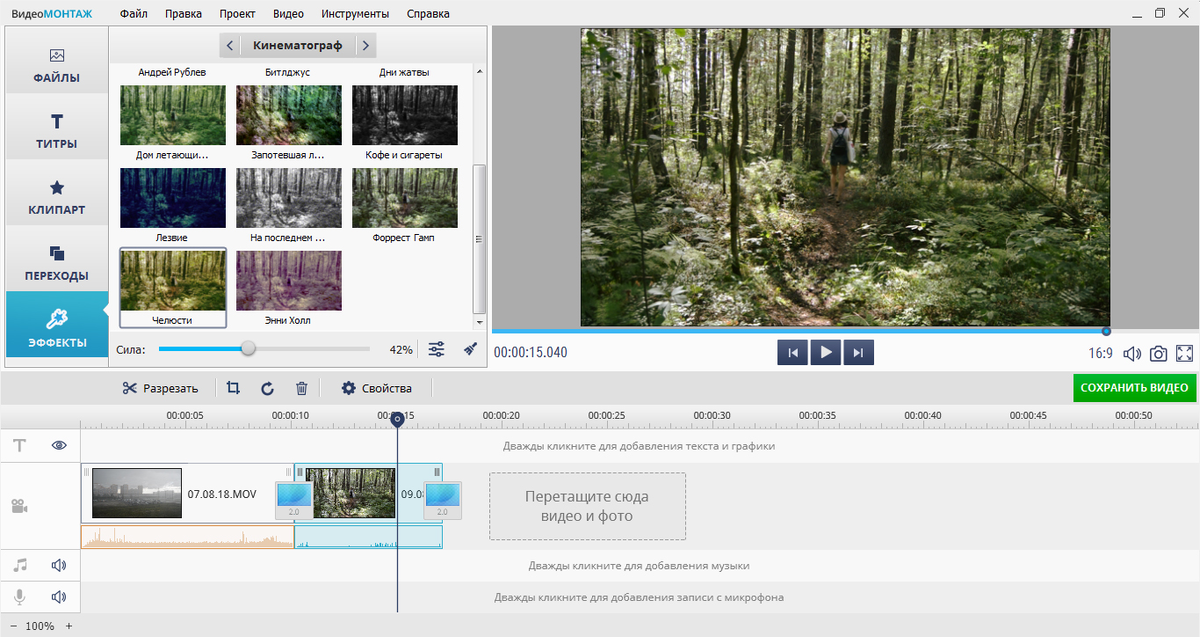This screenshot has width=1200, height=637.
Task: Click the video track camera icon
Action: point(20,506)
